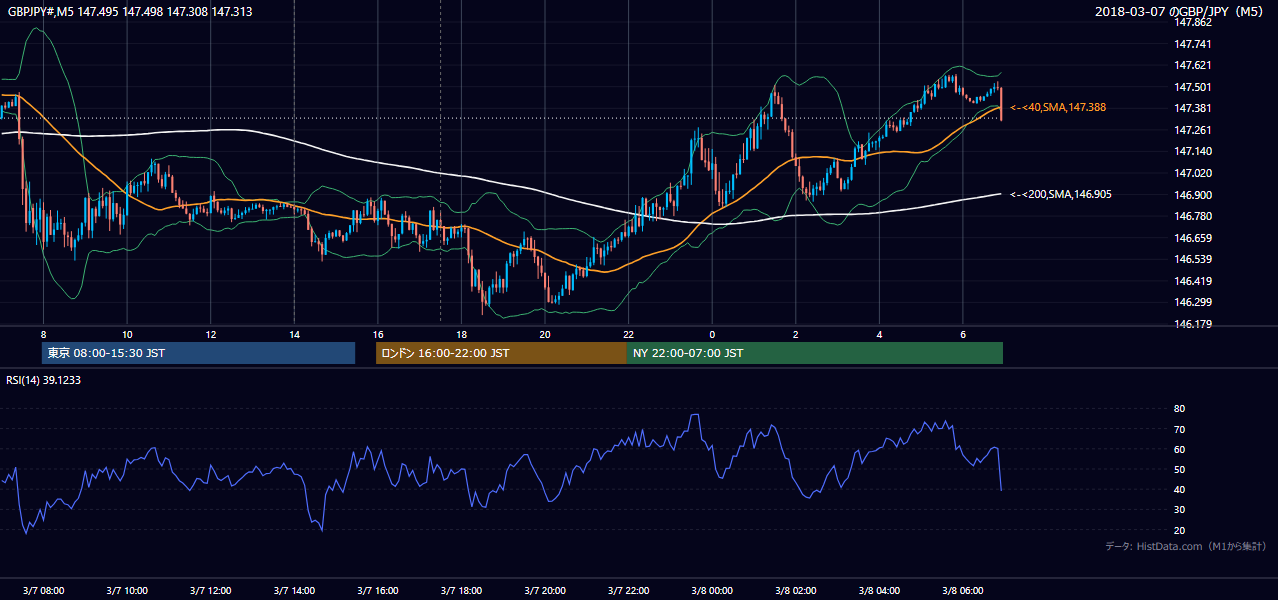Image resolution: width=1278 pixels, height=600 pixels.
Task: Click the 3/7 12:00 time label
Action: pyautogui.click(x=211, y=591)
